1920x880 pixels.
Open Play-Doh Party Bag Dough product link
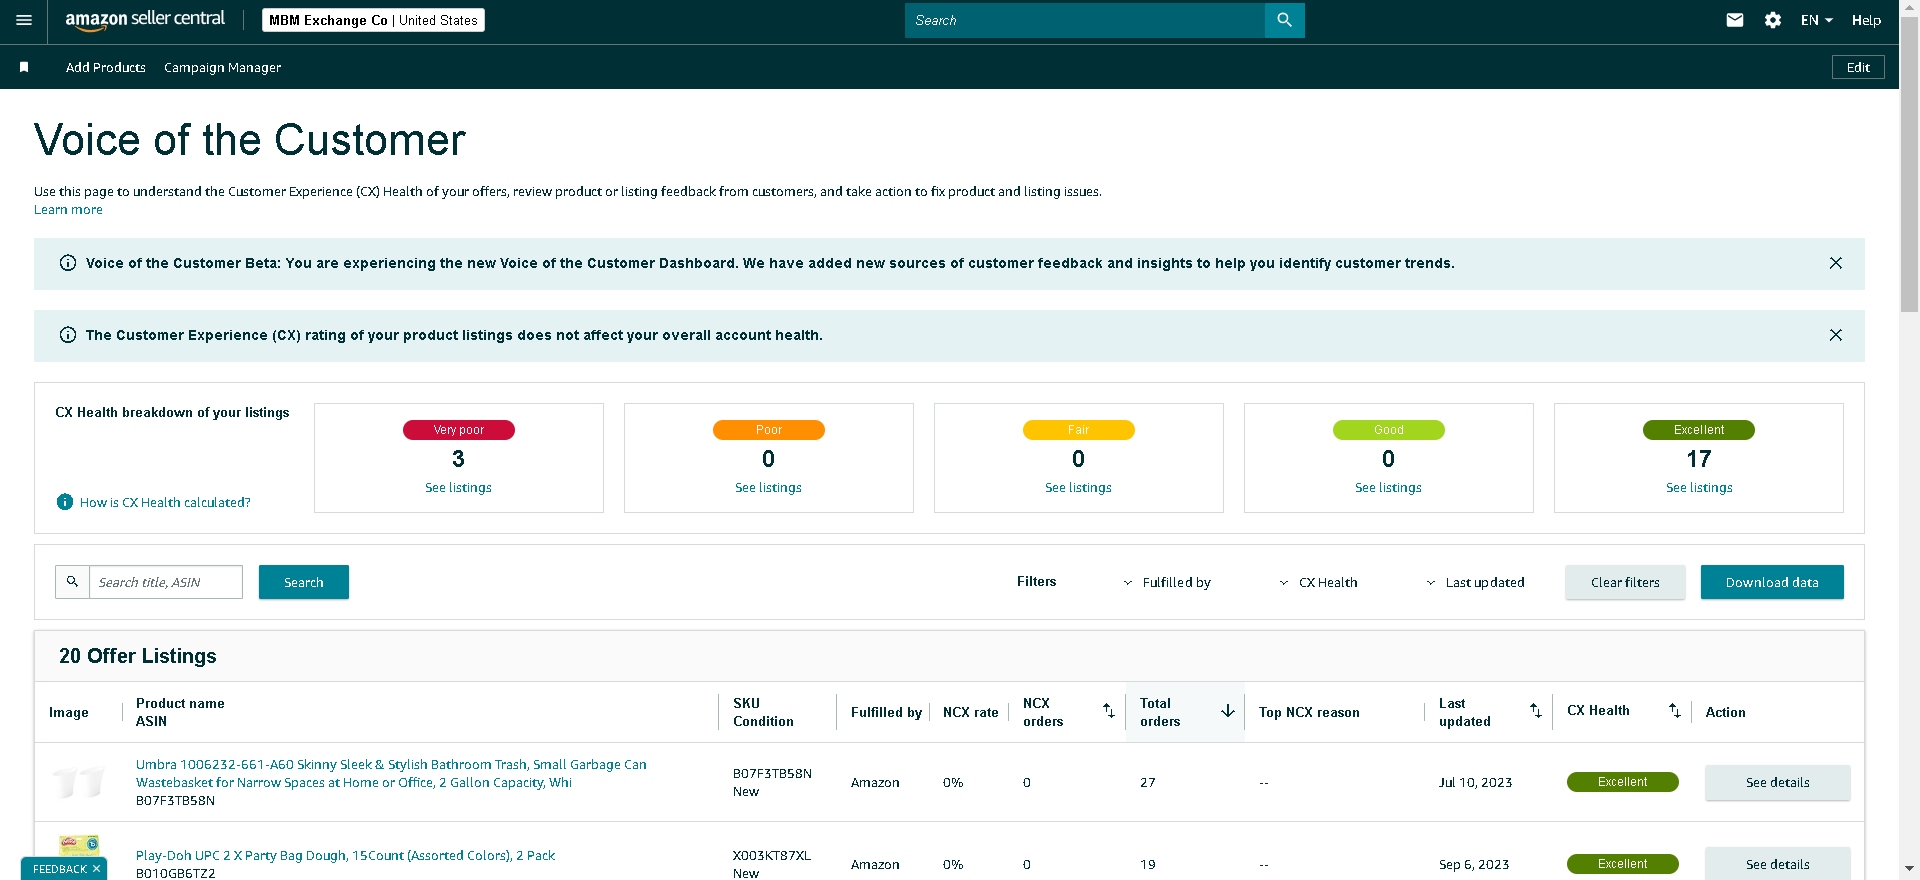click(x=345, y=855)
